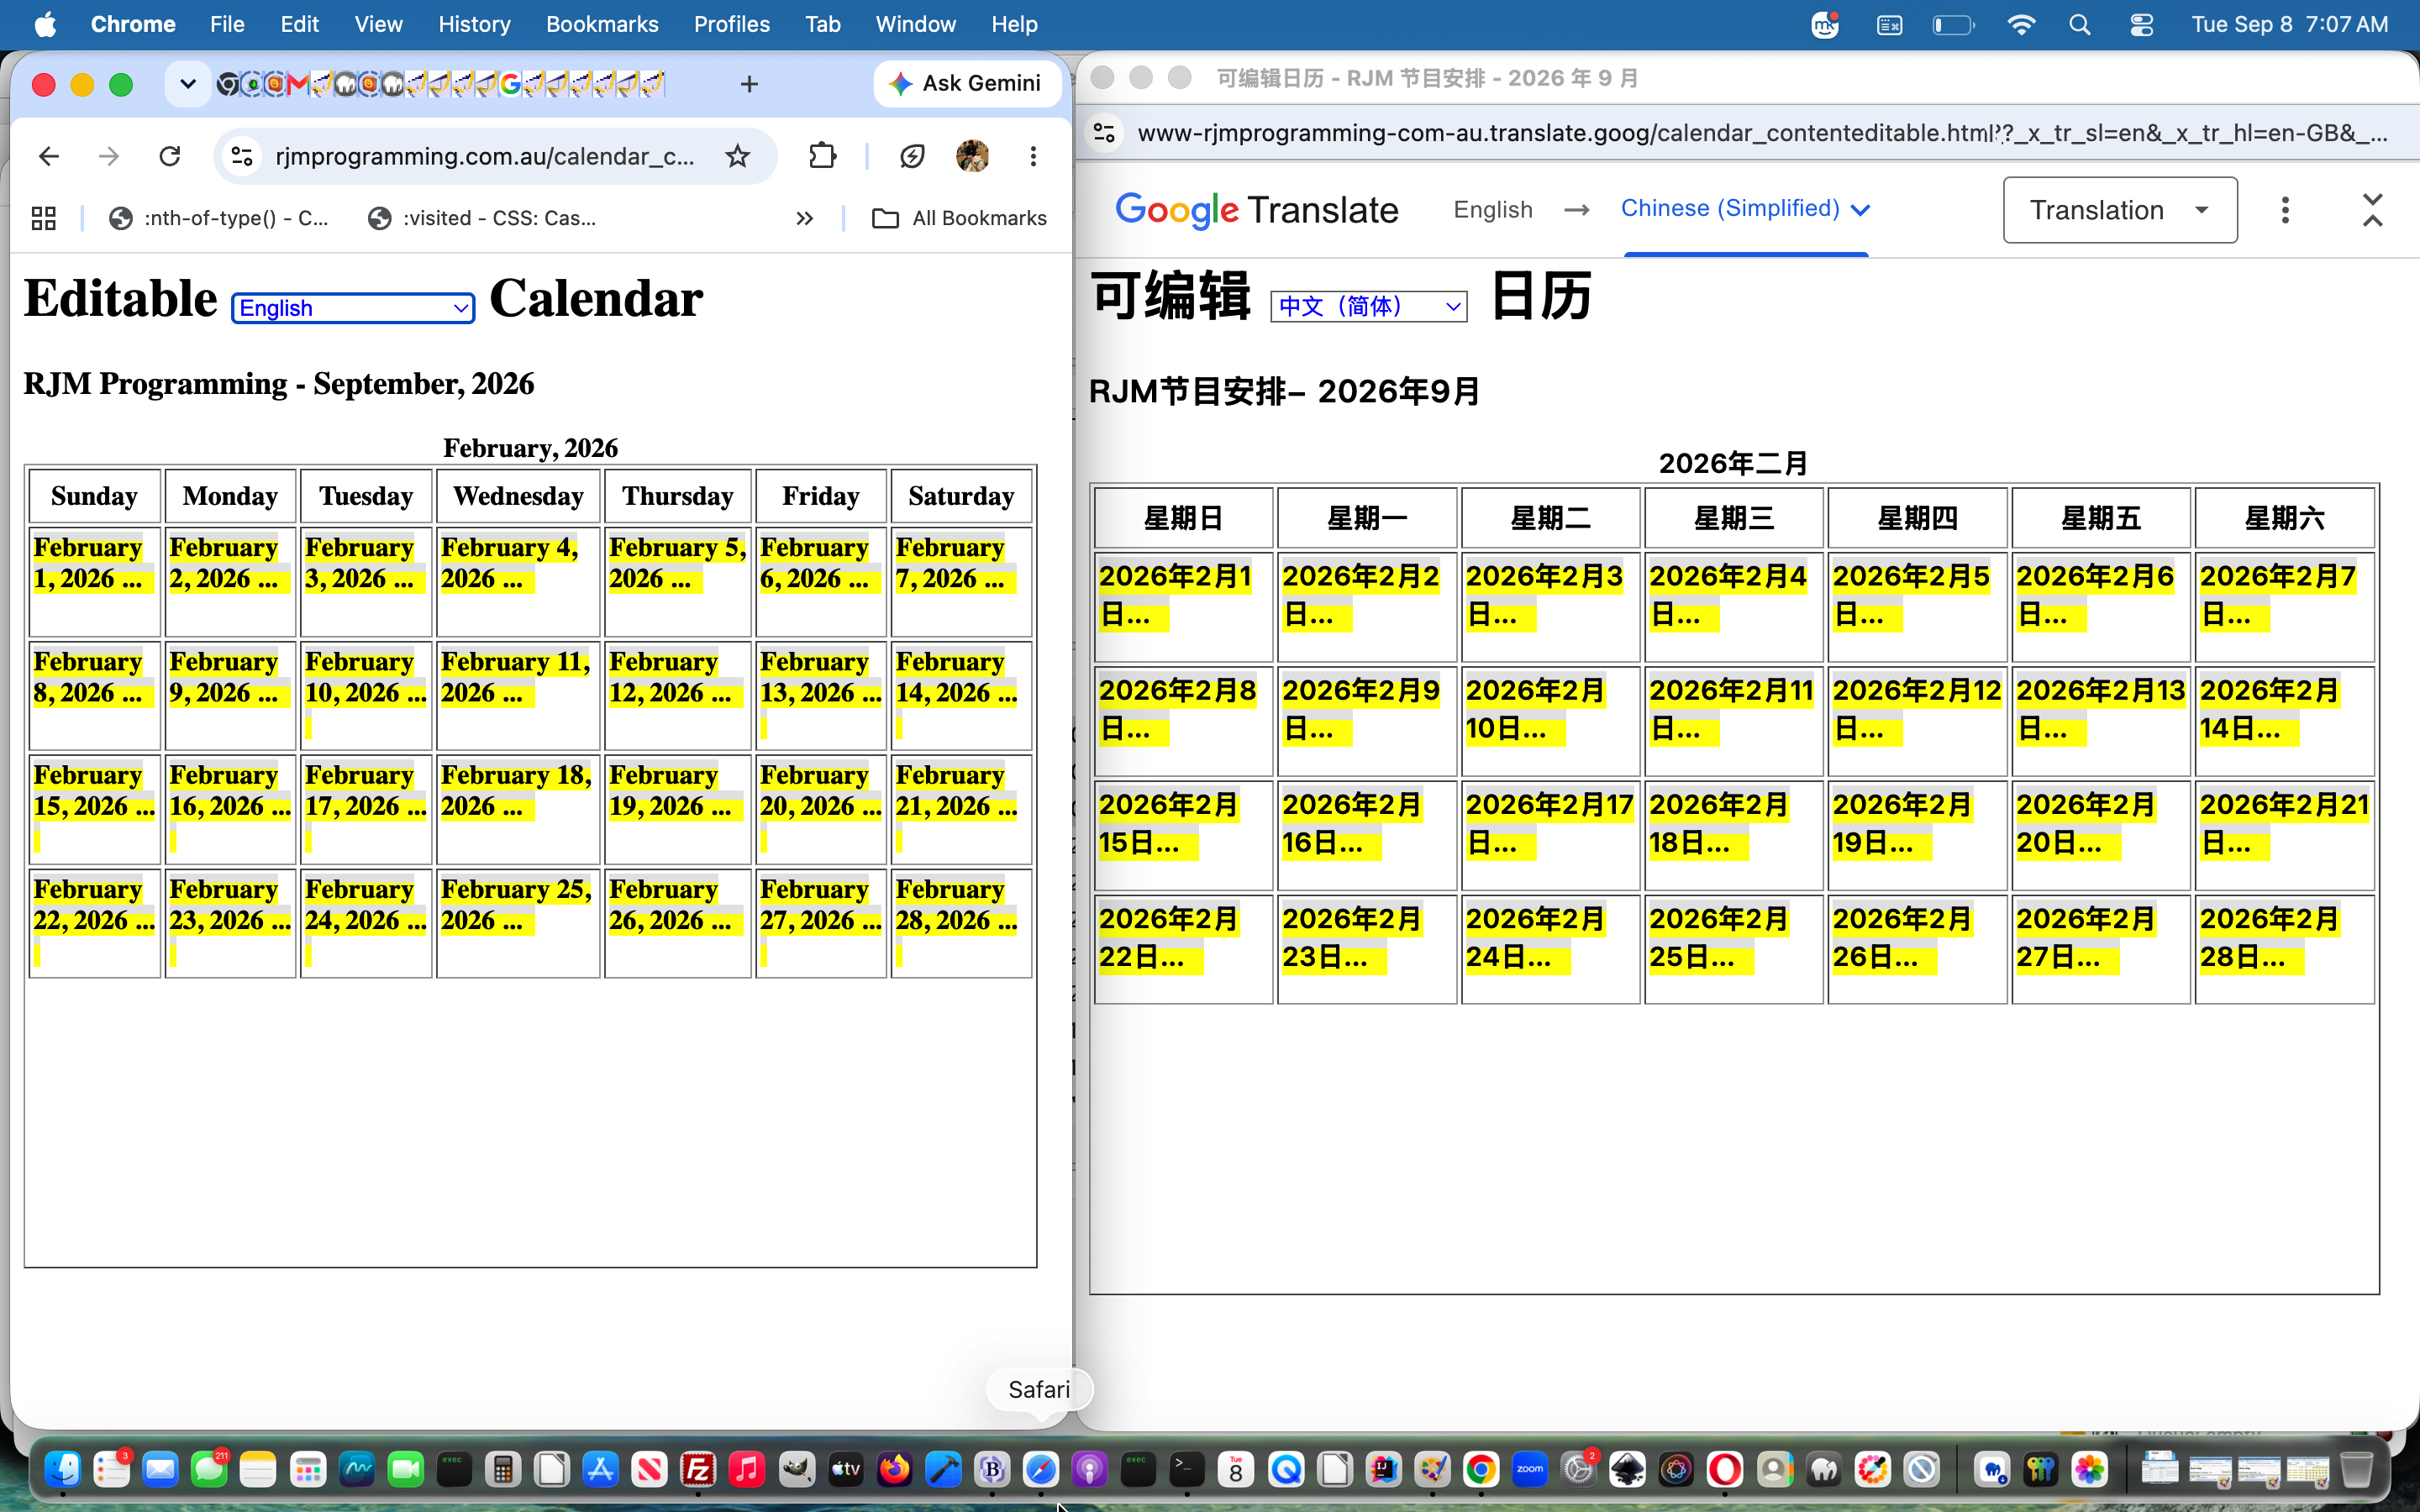Open Zoom from the dock
2420x1512 pixels.
(1530, 1469)
